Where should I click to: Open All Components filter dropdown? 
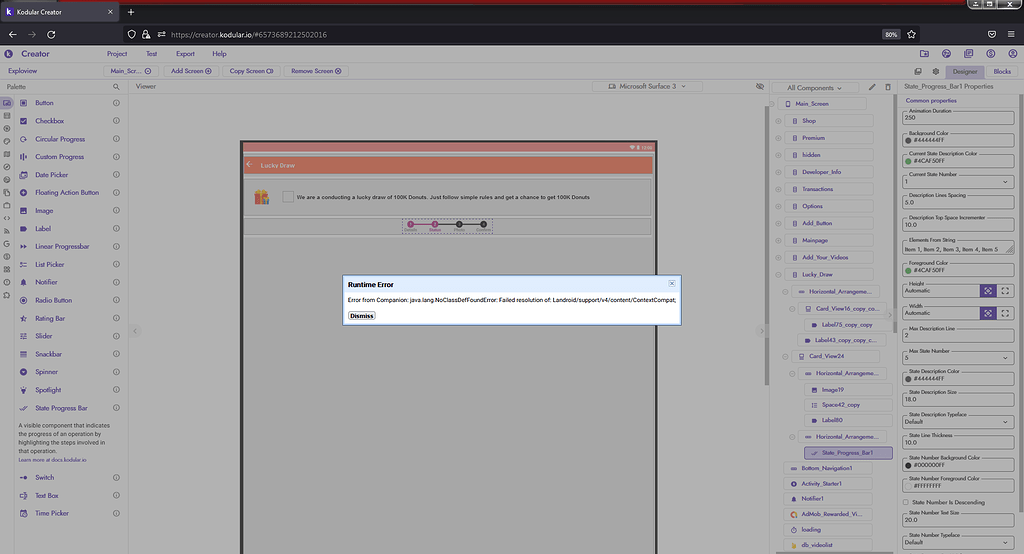point(814,88)
